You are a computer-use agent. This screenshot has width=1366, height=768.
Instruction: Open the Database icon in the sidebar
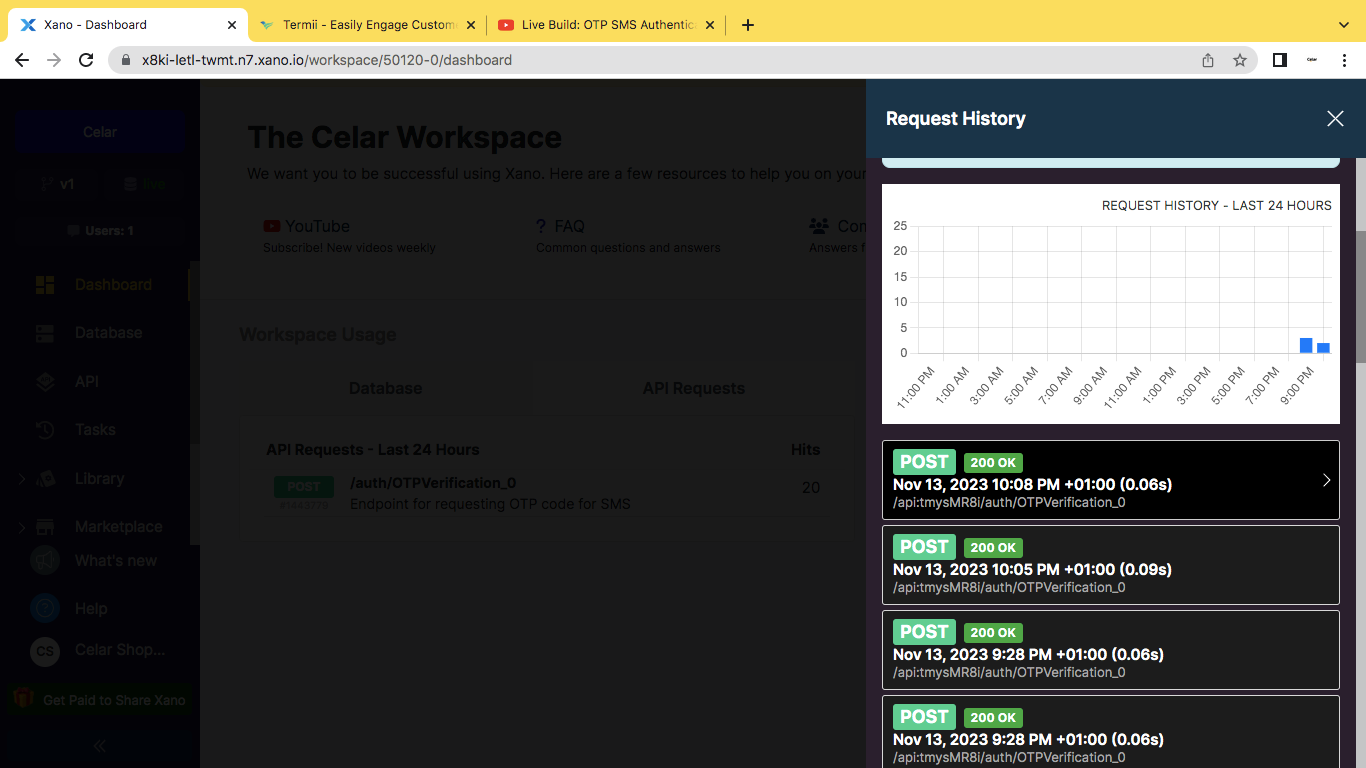coord(45,333)
